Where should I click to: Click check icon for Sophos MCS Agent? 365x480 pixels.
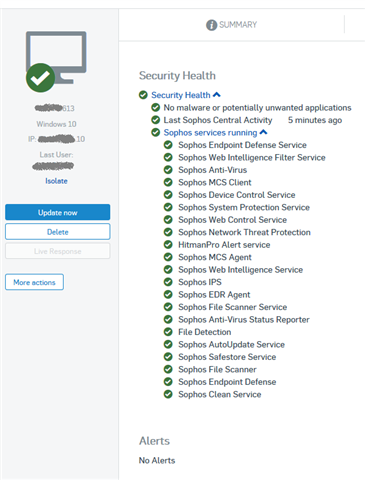tap(168, 257)
